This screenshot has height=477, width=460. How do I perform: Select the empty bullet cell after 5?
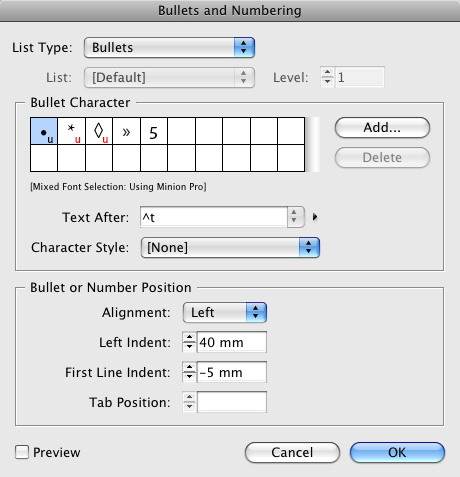click(181, 131)
